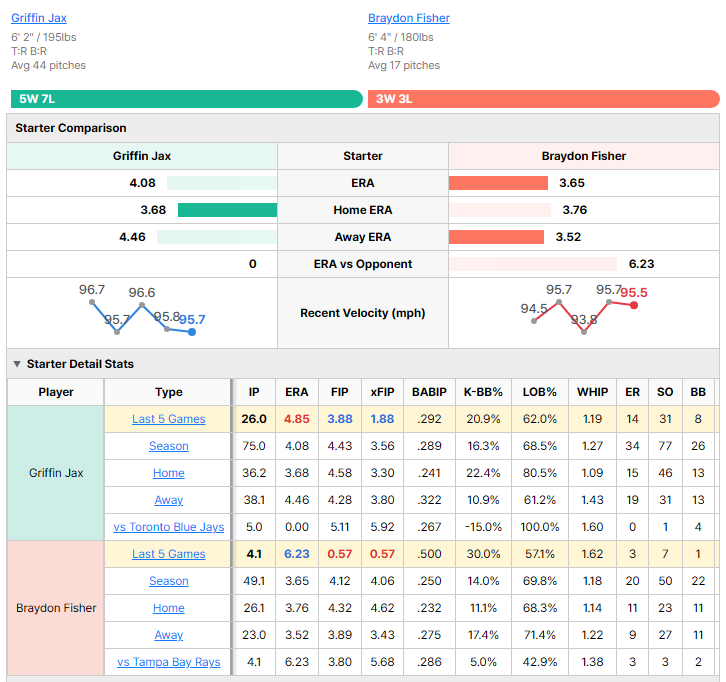
Task: Click the BB column header
Action: [698, 392]
